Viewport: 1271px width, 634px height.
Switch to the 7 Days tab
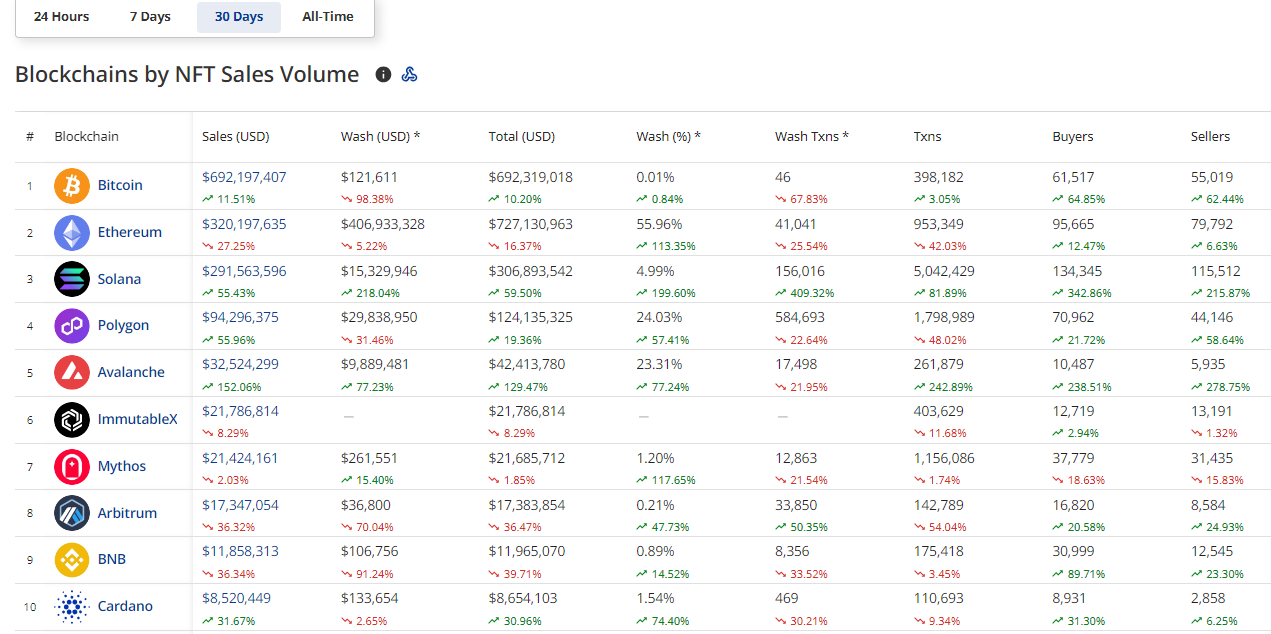[150, 17]
